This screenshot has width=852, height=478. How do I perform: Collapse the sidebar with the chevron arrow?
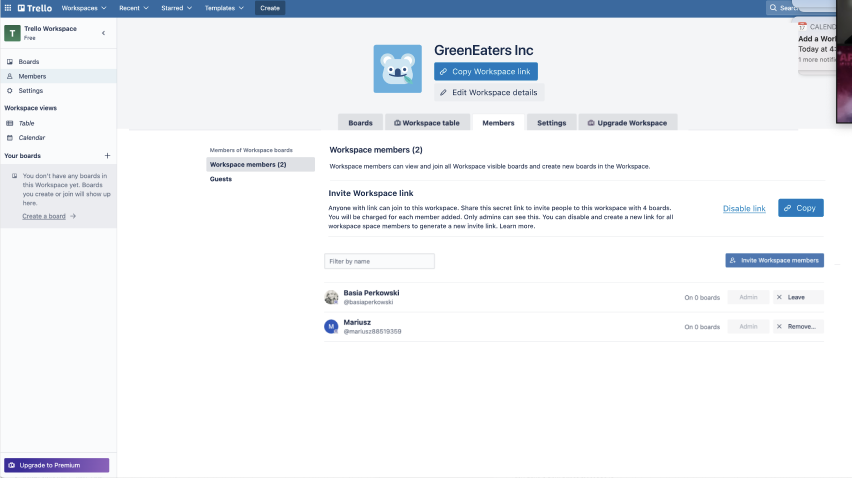(104, 33)
